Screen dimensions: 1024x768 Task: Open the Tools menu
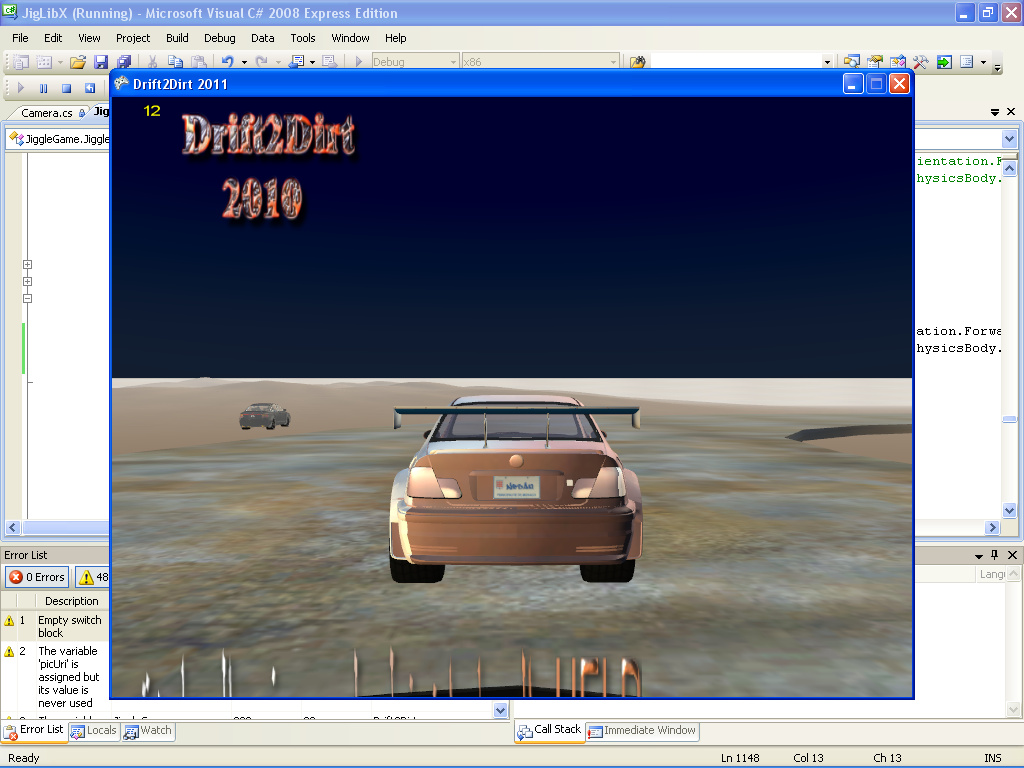303,38
